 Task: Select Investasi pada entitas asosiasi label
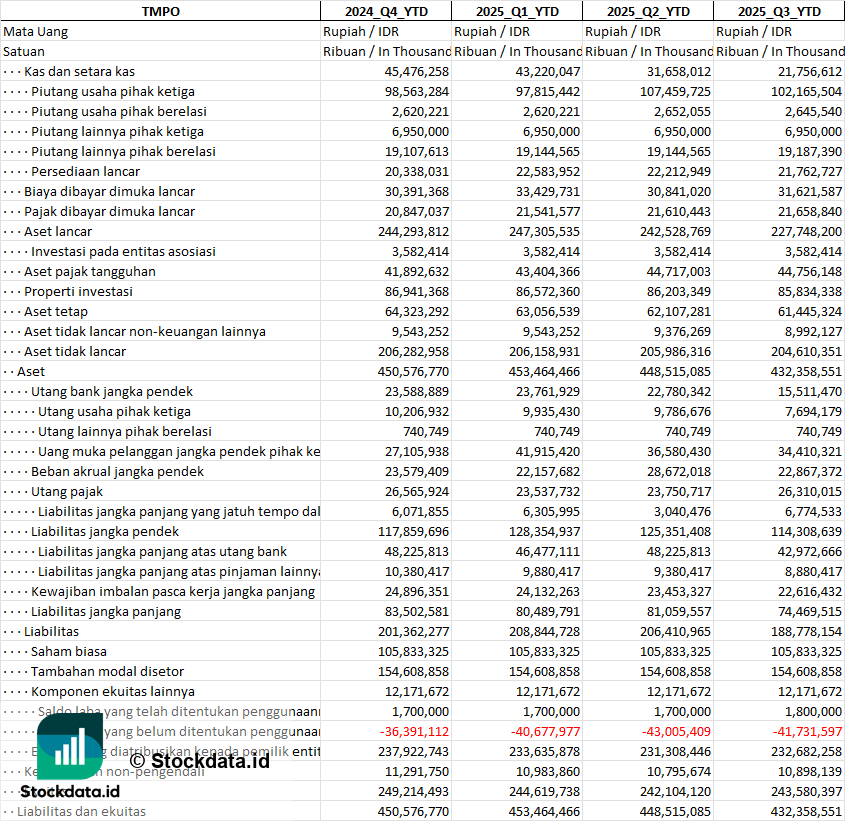click(123, 251)
